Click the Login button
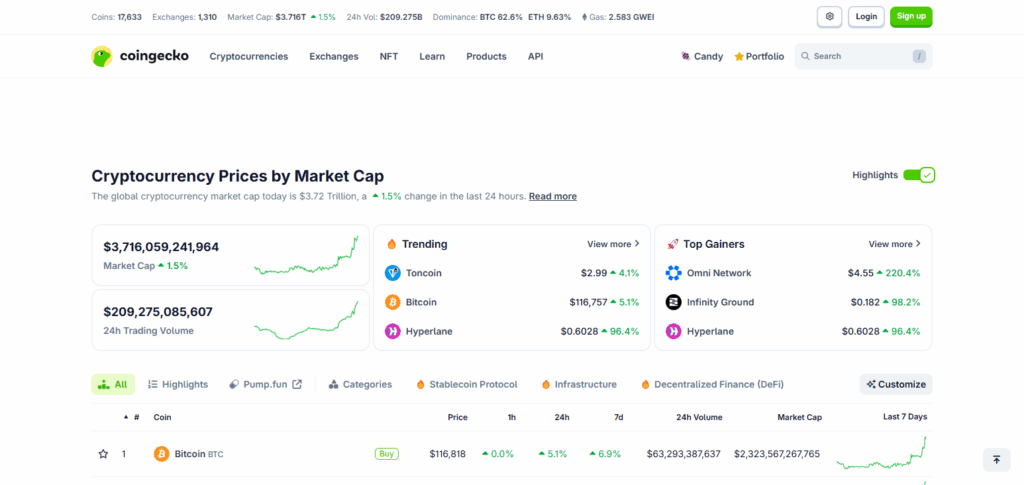Viewport: 1024px width, 485px height. (866, 16)
